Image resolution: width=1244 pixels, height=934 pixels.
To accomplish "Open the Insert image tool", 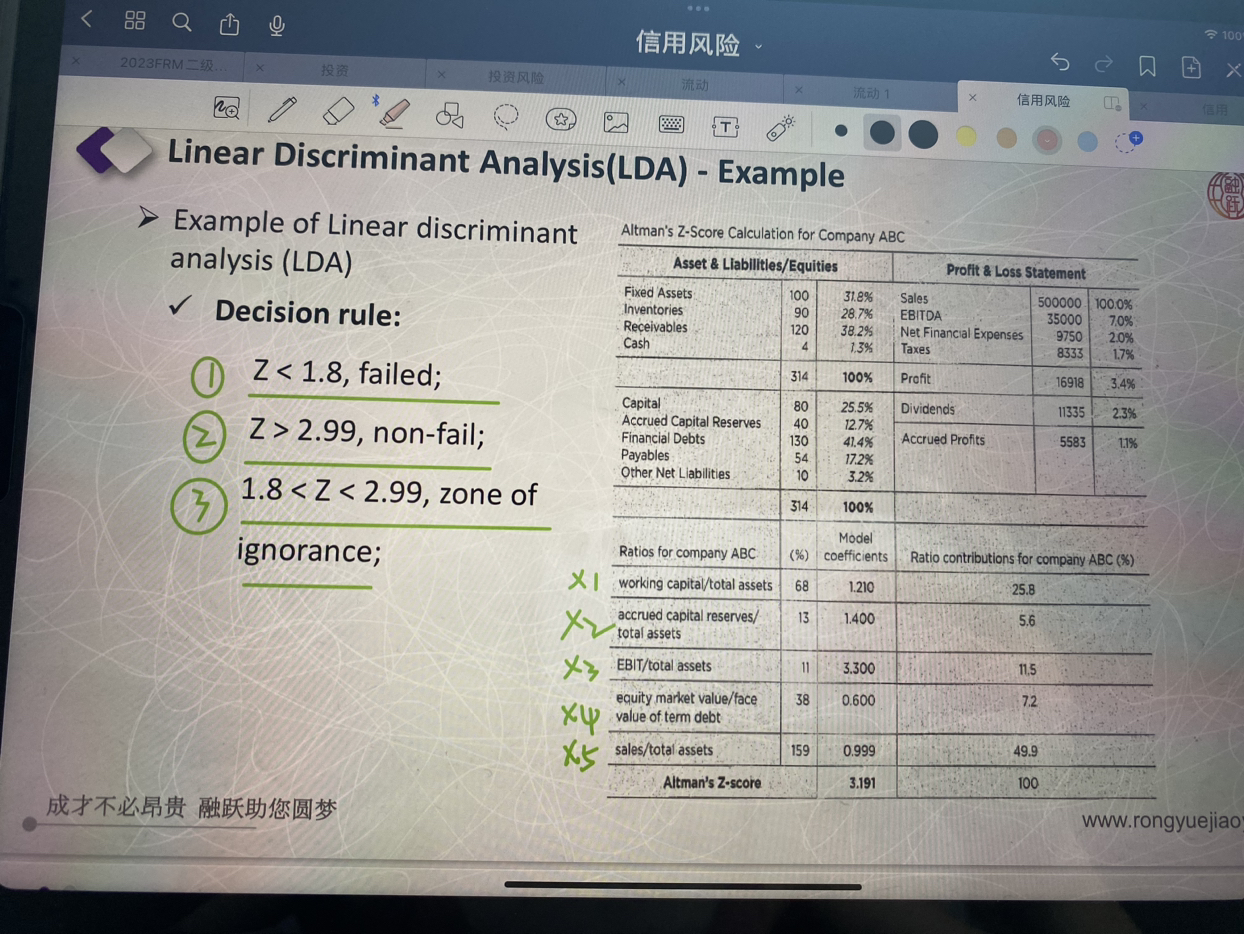I will [616, 122].
